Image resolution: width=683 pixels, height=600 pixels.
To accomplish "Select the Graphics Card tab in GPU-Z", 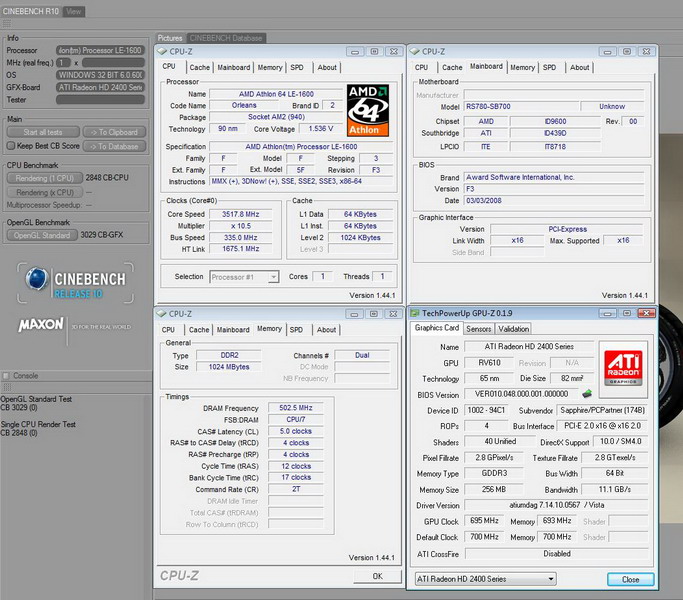I will click(x=436, y=328).
